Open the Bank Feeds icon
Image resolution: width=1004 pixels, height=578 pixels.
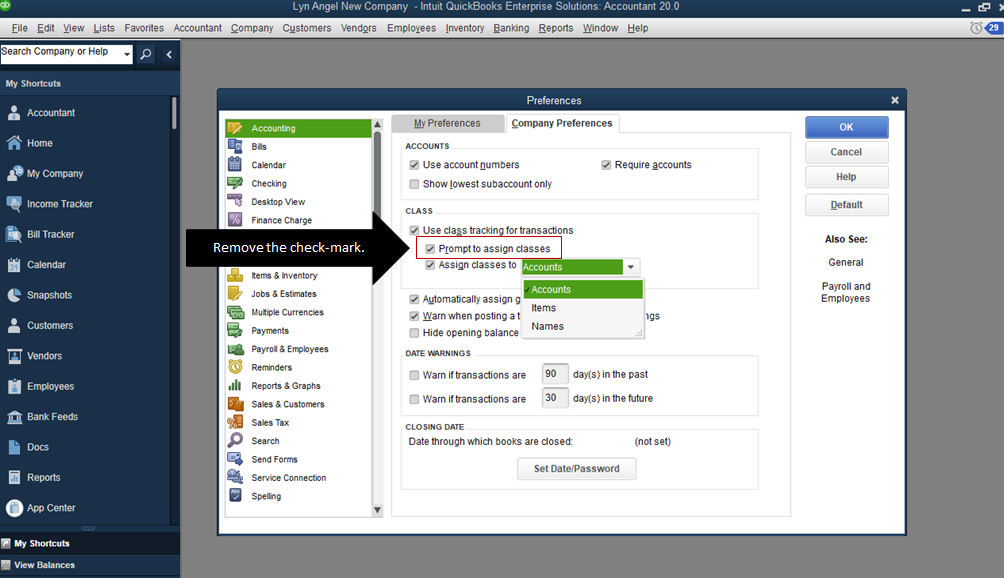pos(14,417)
